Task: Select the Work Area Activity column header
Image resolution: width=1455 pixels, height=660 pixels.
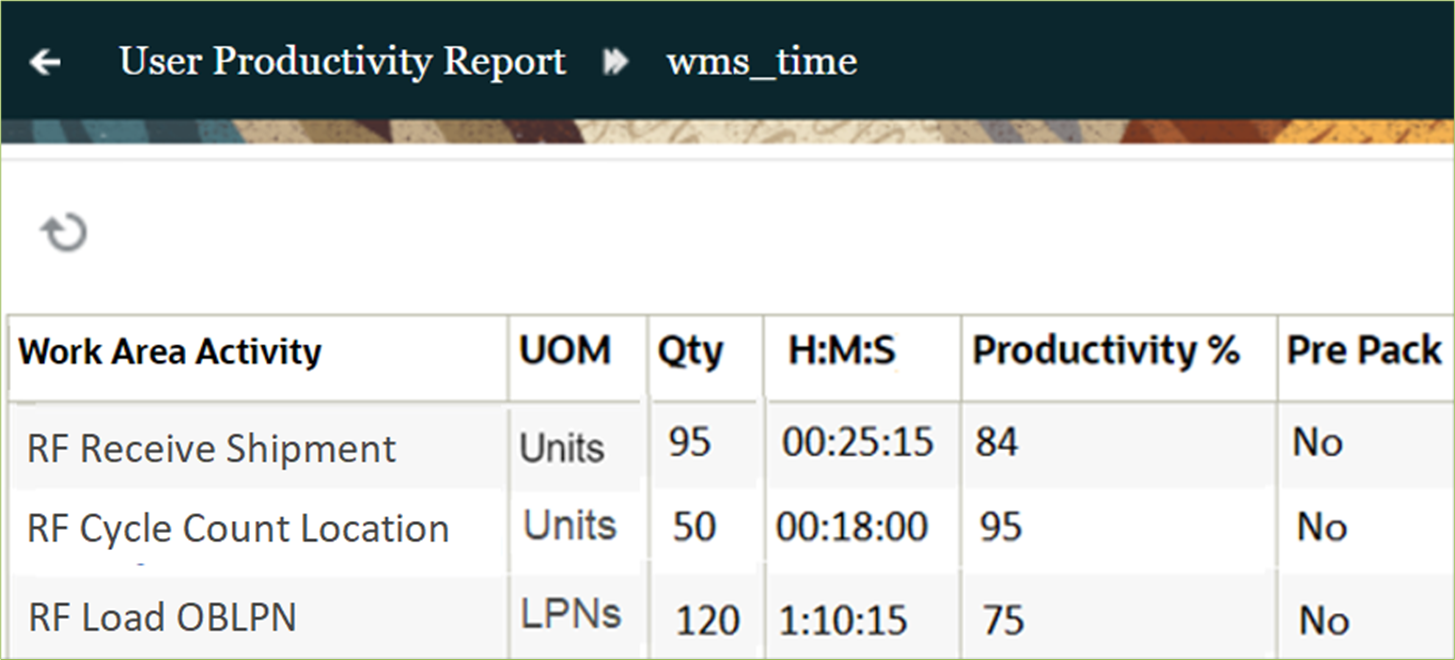Action: (170, 351)
